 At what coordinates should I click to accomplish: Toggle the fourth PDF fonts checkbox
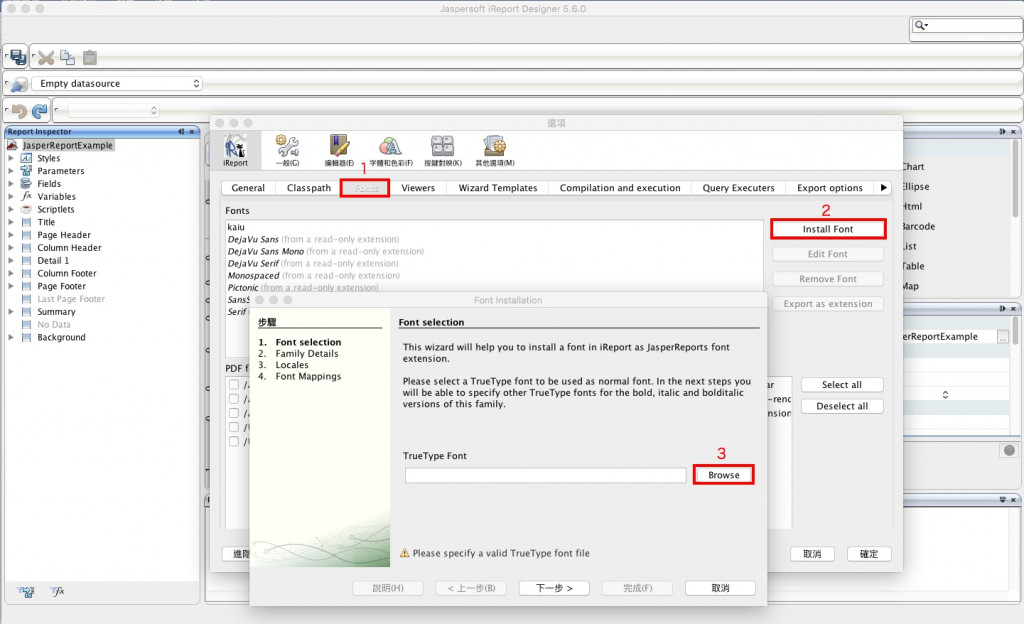(x=234, y=427)
